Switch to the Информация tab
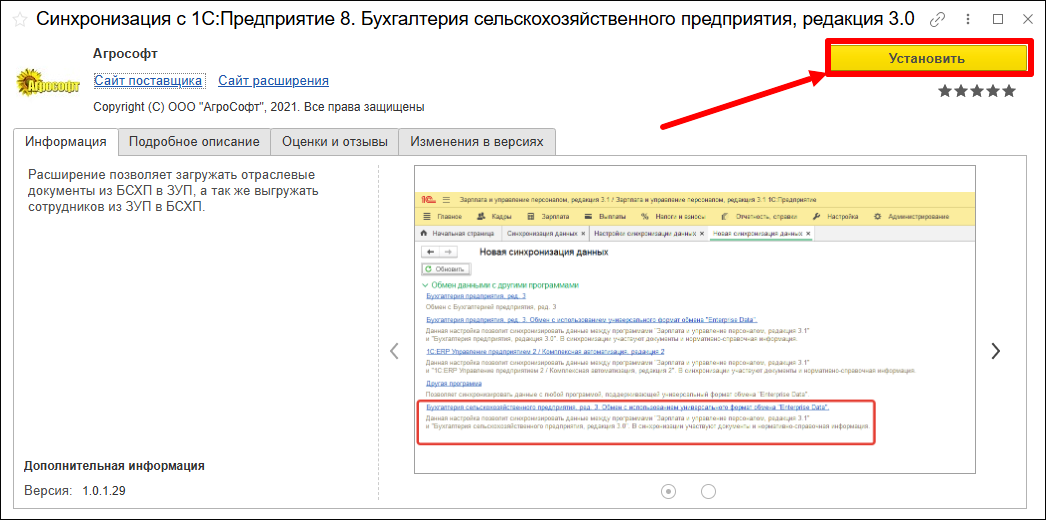This screenshot has height=520, width=1046. 66,142
